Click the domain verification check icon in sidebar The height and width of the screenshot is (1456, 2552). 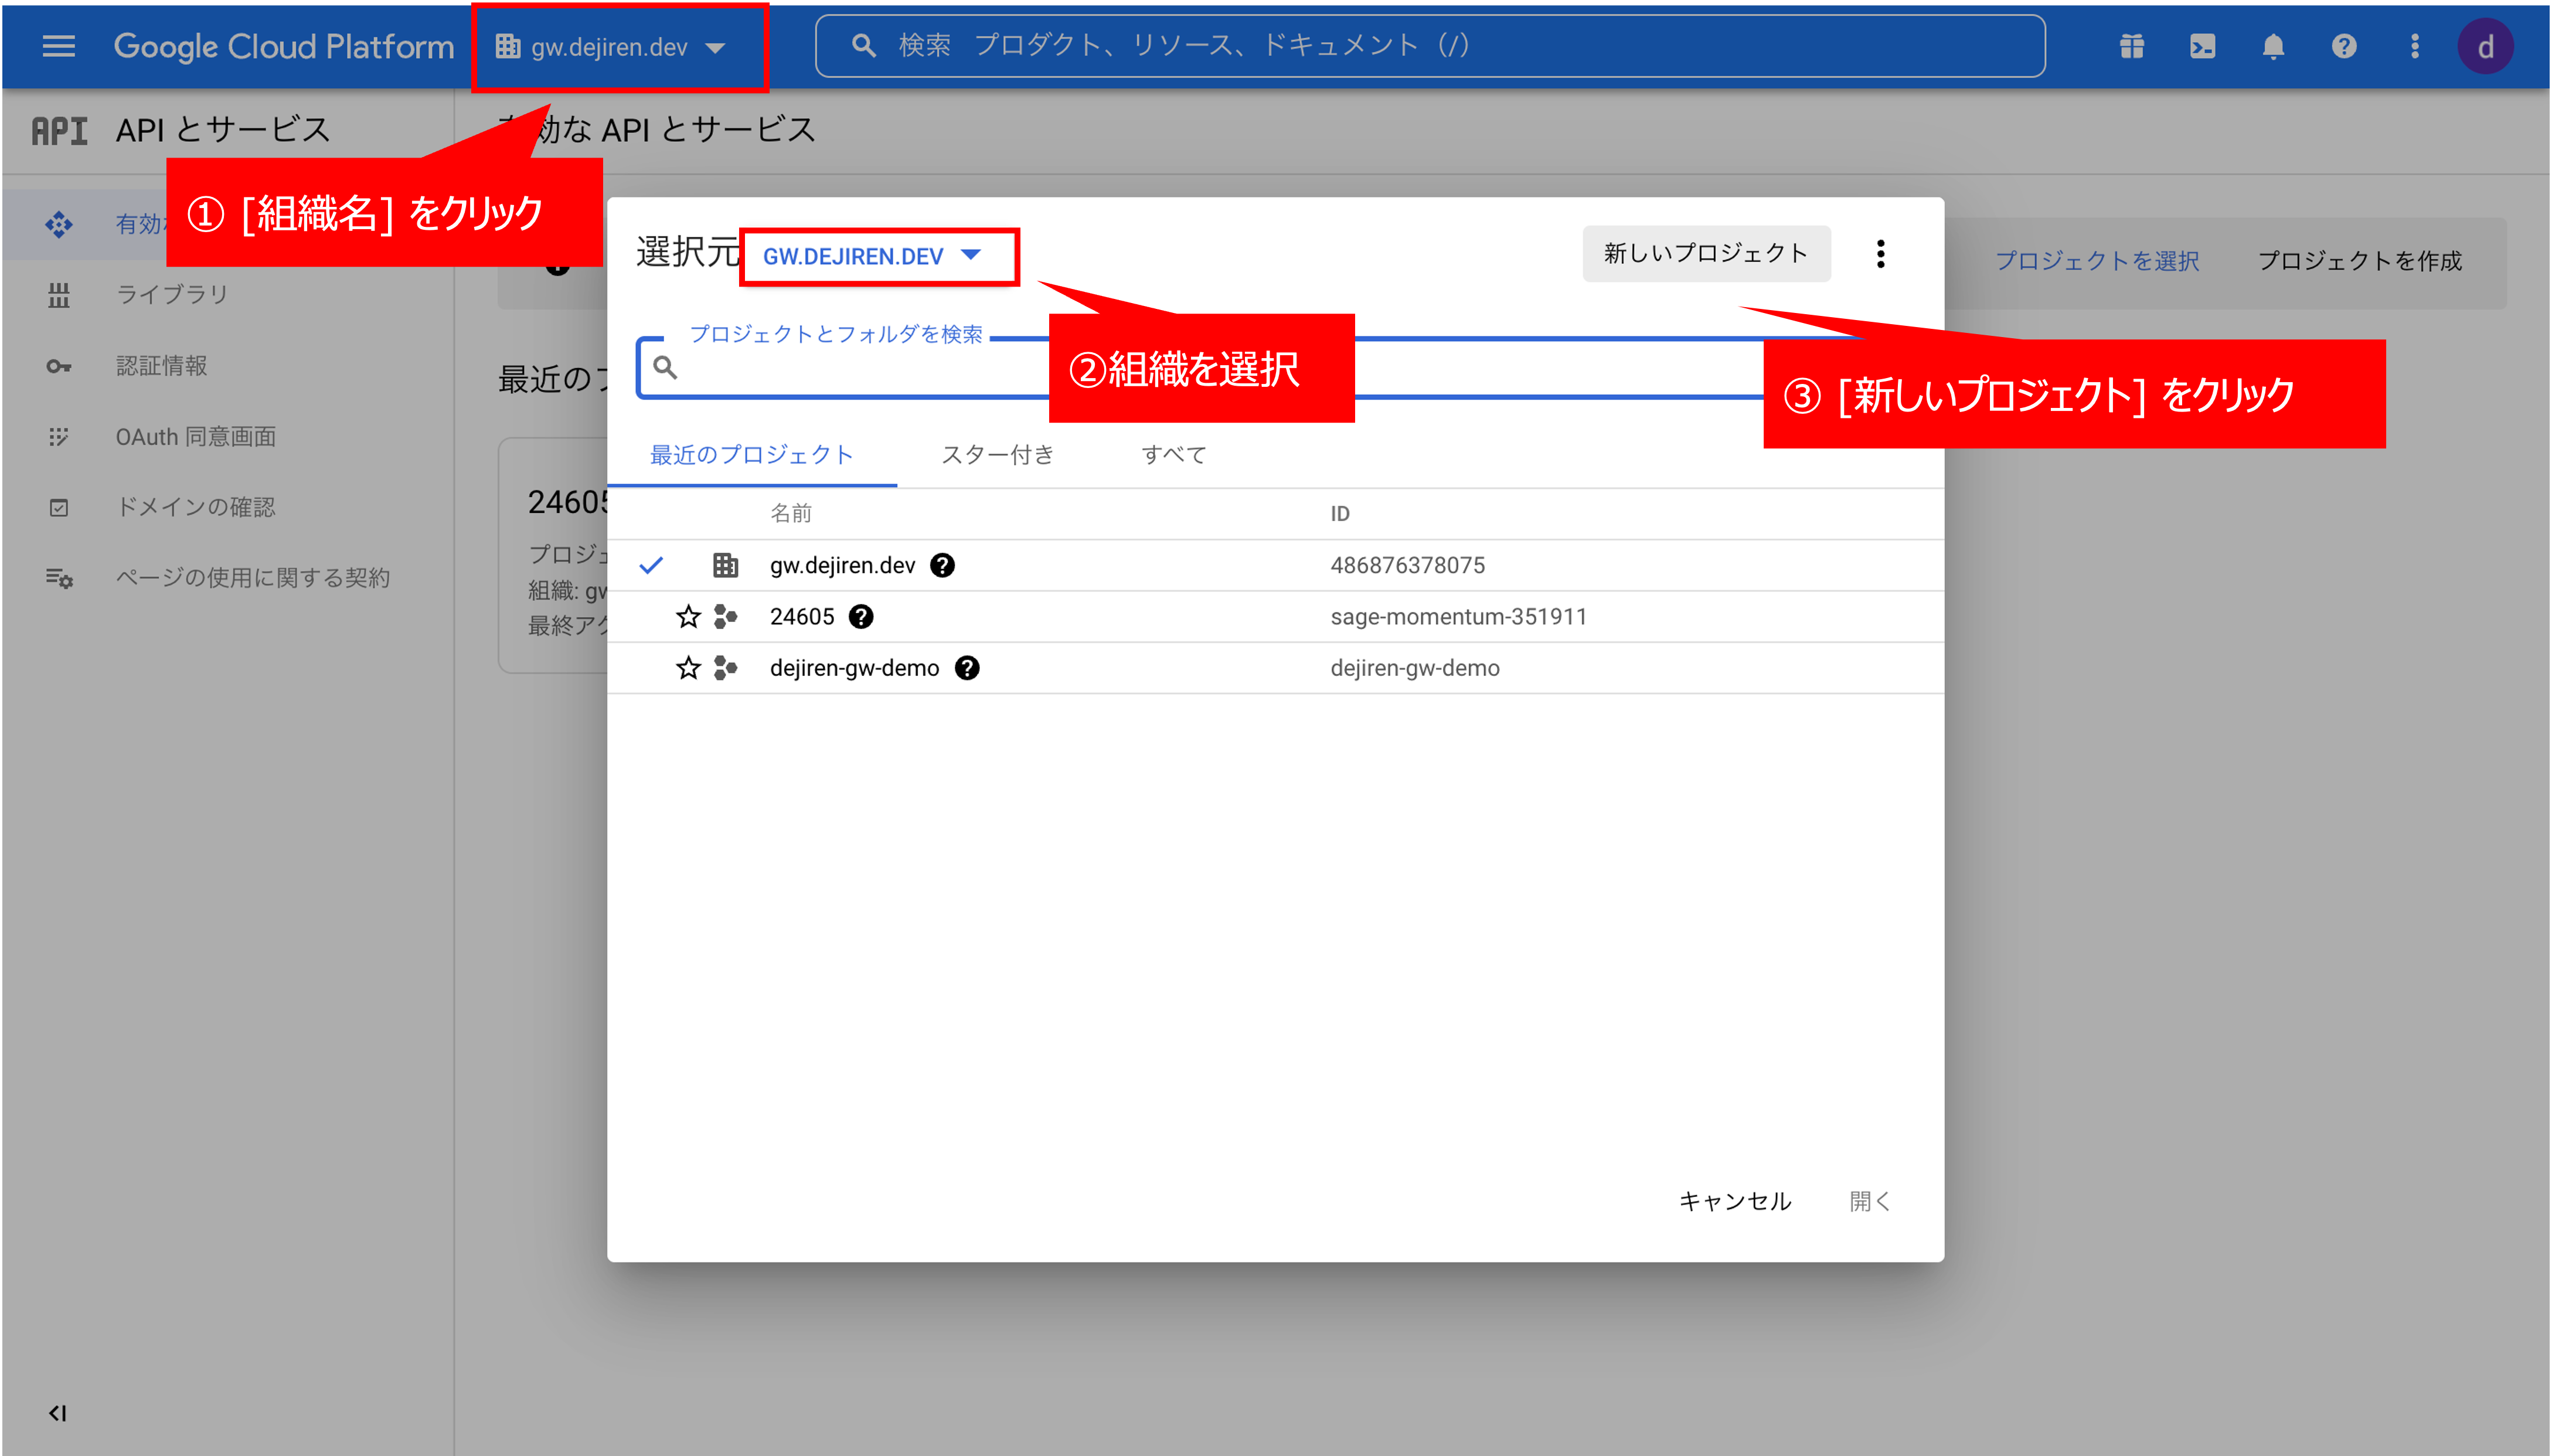[59, 508]
